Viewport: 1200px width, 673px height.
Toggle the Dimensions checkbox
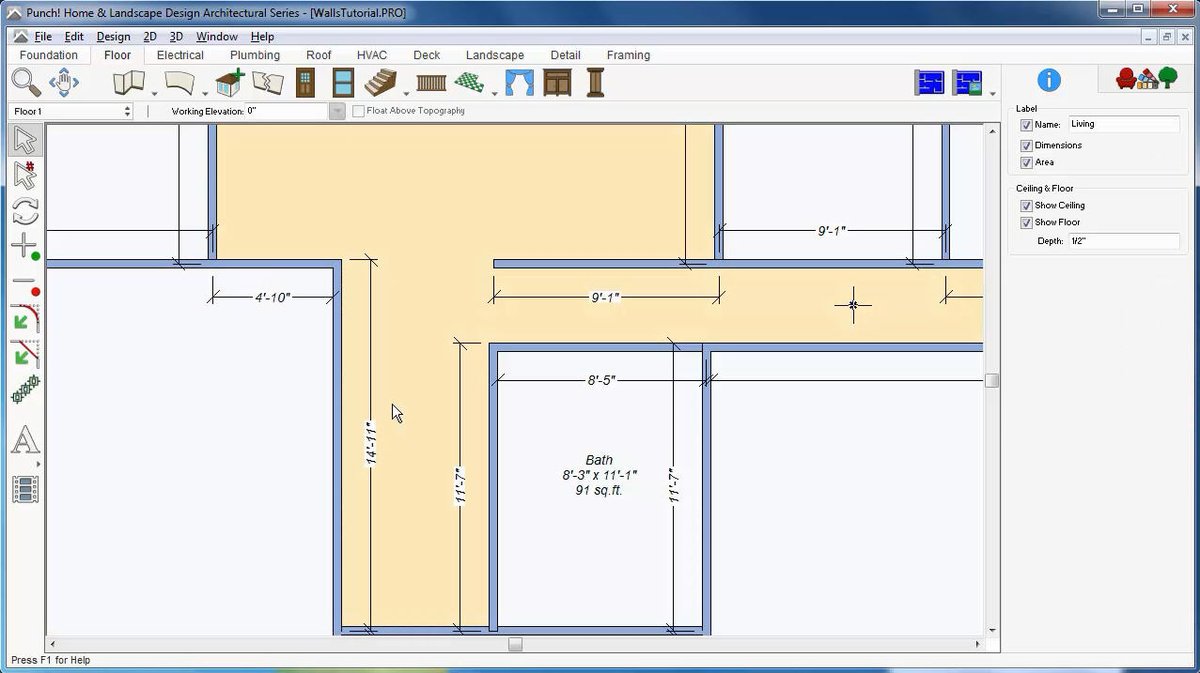pos(1026,146)
